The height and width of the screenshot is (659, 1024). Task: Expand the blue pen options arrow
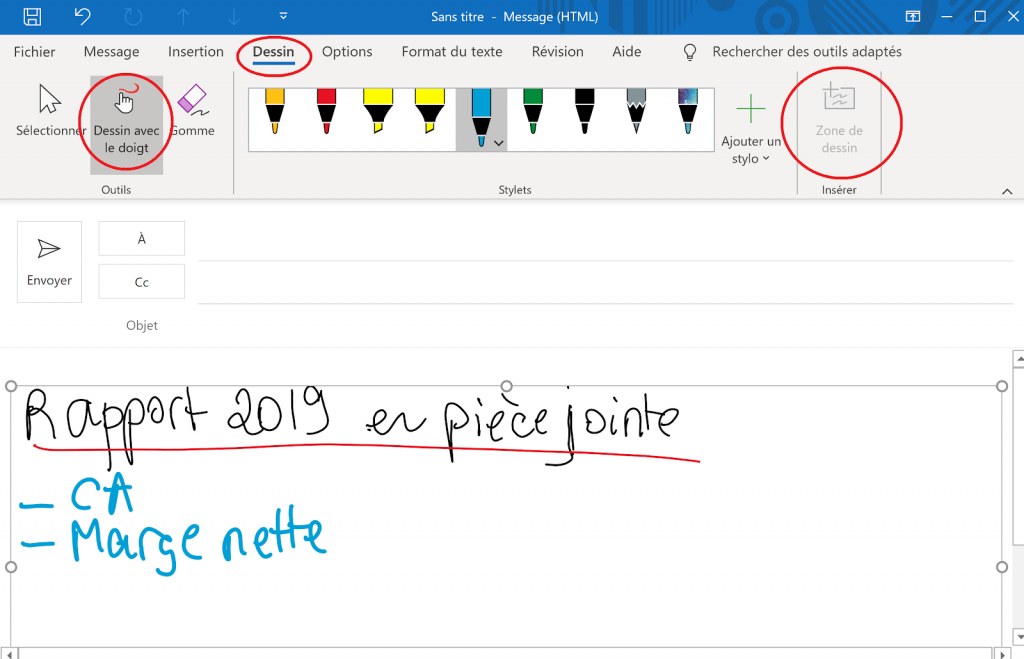point(499,143)
